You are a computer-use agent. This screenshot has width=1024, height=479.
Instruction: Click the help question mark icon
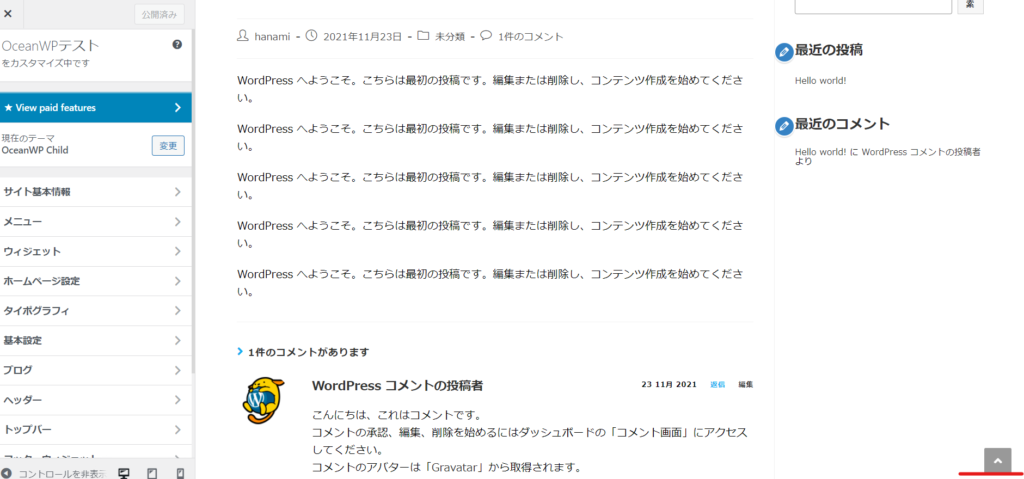[177, 44]
